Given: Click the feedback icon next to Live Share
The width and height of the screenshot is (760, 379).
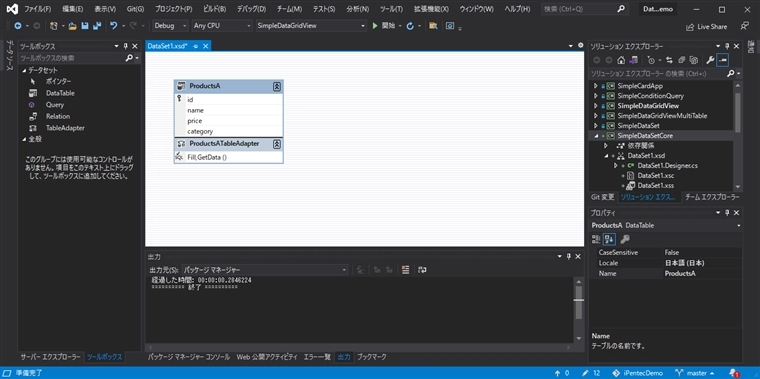Looking at the screenshot, I should (744, 26).
